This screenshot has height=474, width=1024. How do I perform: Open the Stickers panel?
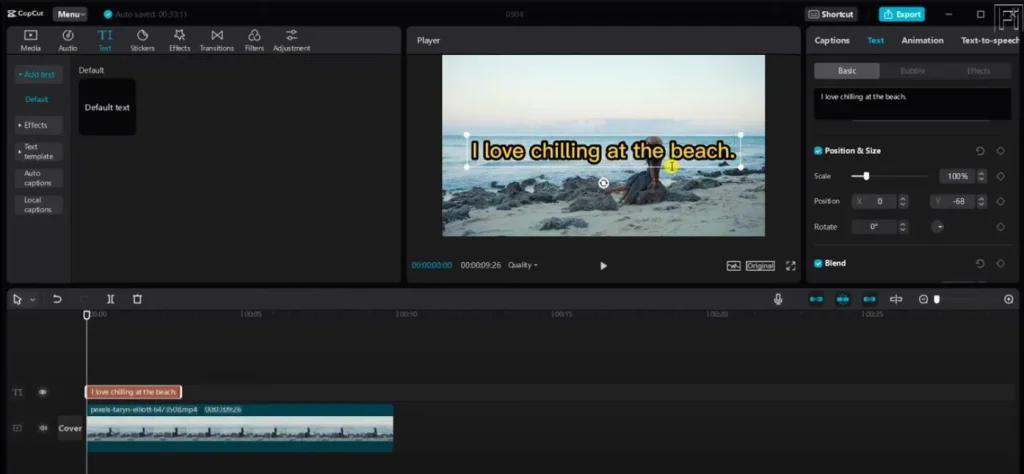(142, 40)
